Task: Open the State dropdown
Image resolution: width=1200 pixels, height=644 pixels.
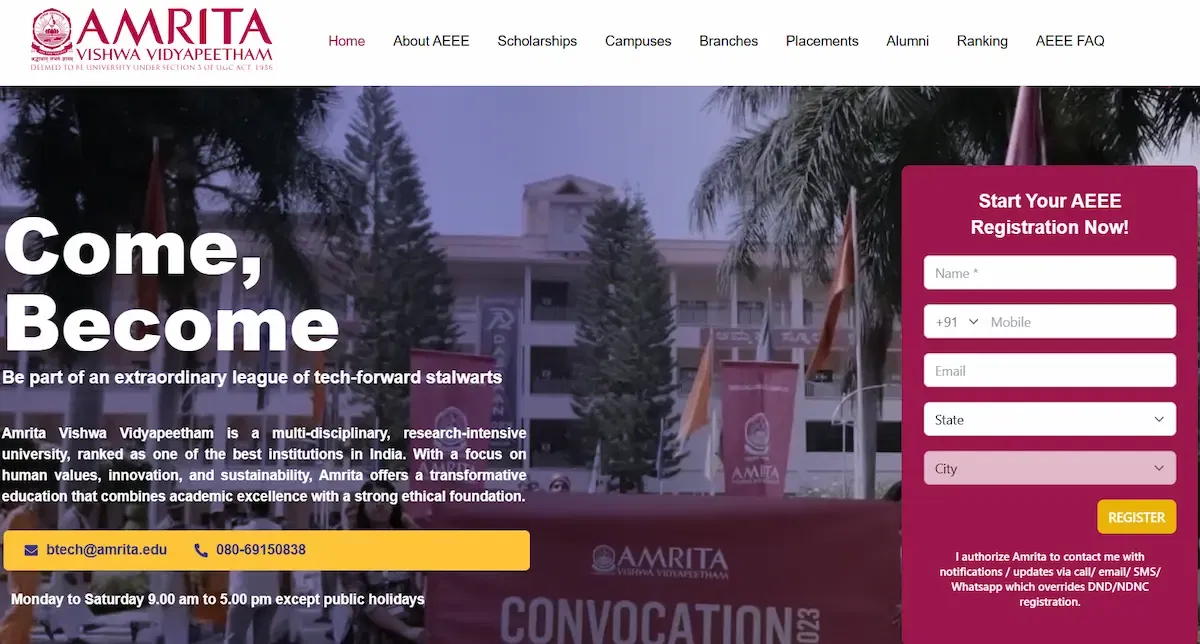Action: tap(1050, 420)
